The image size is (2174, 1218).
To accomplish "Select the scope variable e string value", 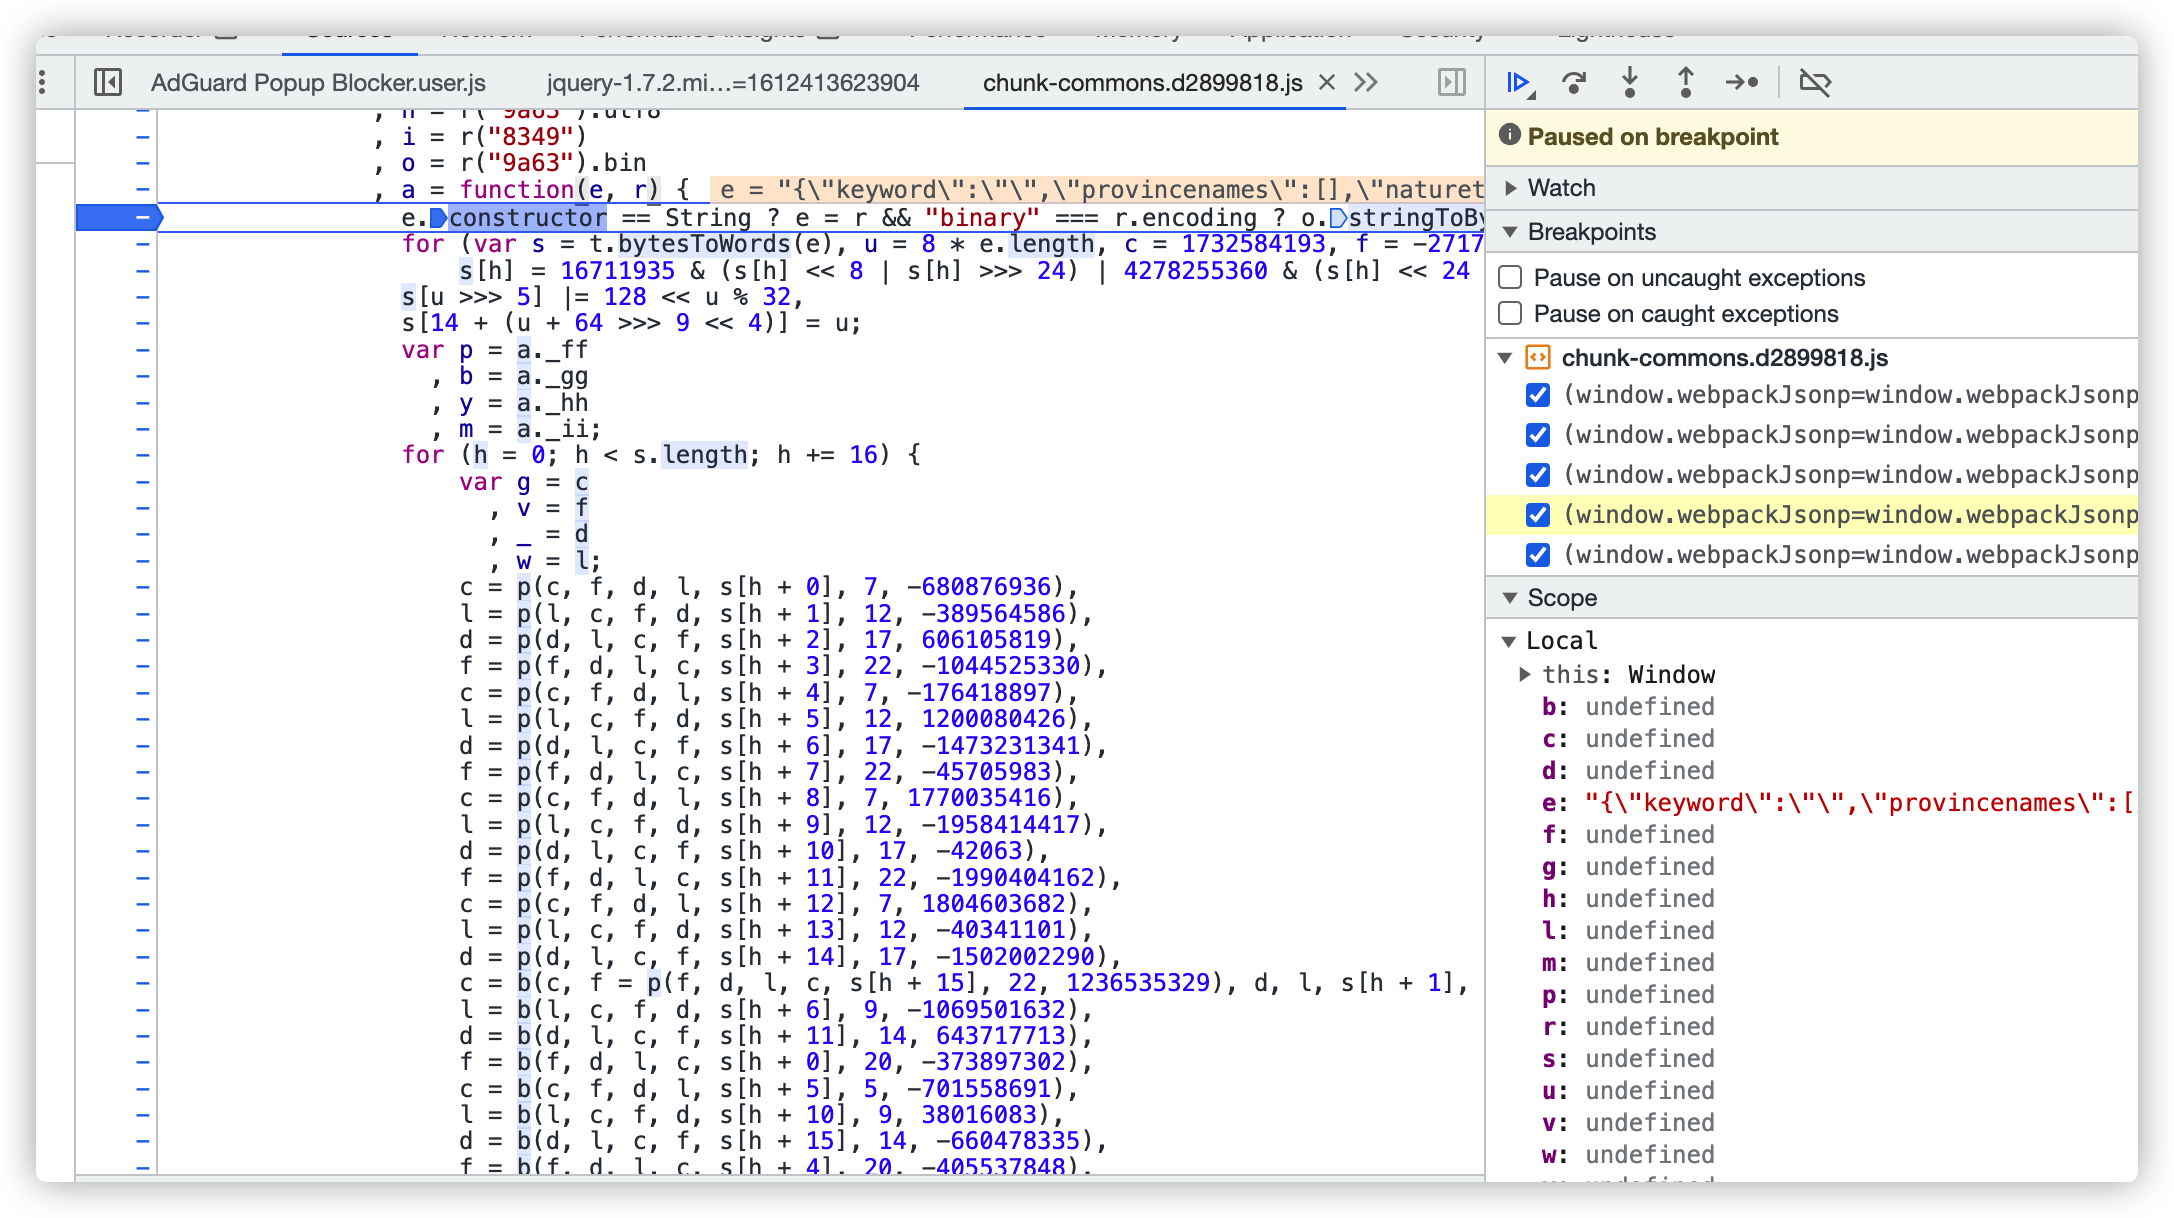I will tap(1859, 803).
